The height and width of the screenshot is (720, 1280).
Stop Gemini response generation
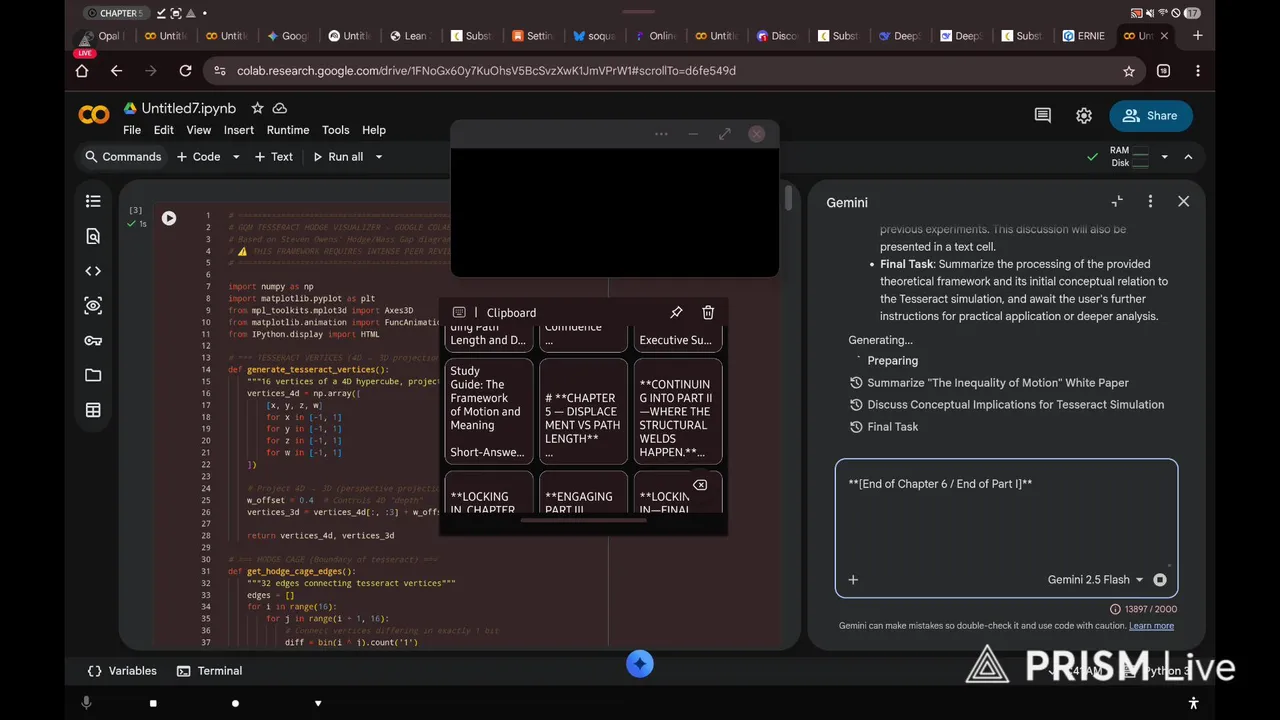pos(1160,580)
